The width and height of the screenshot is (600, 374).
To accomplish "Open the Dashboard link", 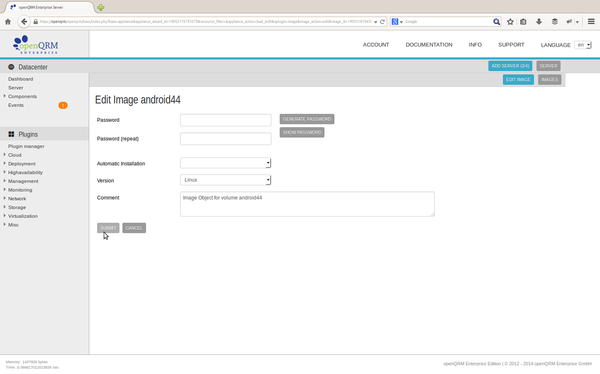I will (x=20, y=79).
